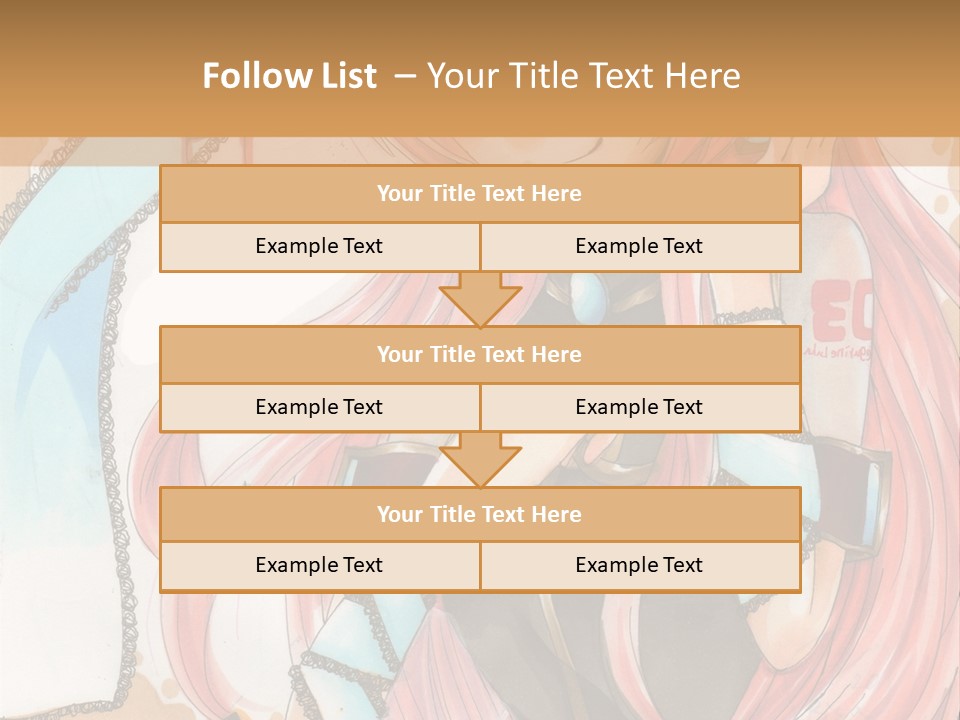Select "Your Title Text Here" in the slide heading
Screen dimensions: 960x720
point(584,76)
